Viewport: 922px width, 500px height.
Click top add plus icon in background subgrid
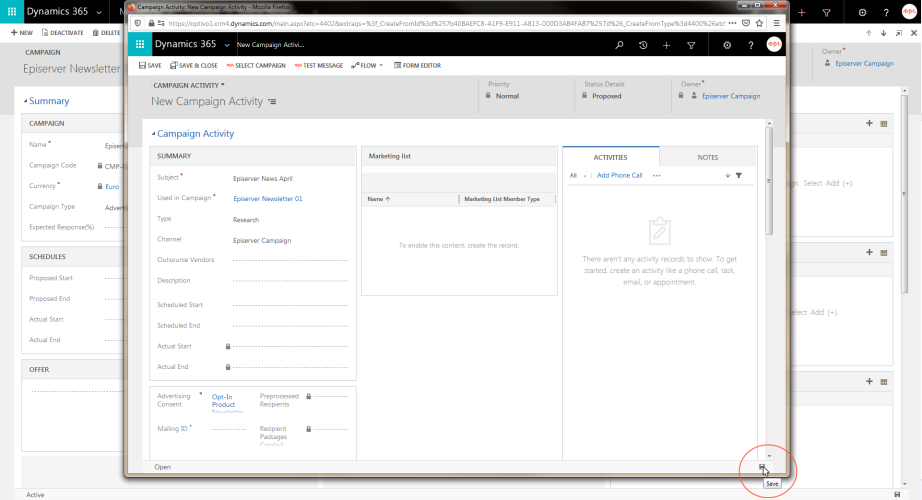[869, 123]
